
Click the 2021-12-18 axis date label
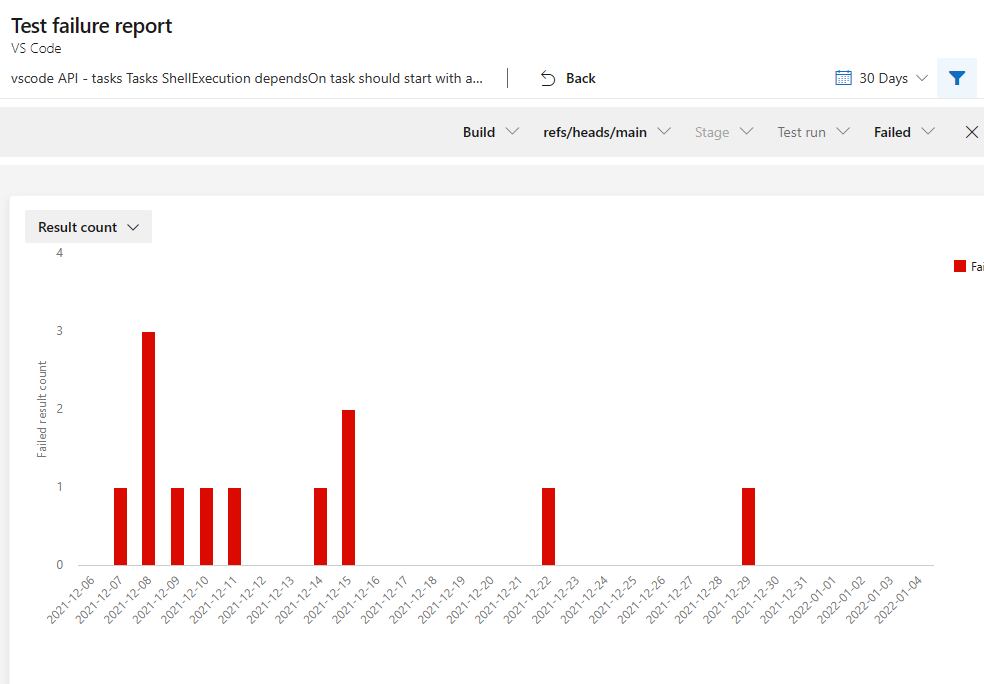tap(413, 600)
